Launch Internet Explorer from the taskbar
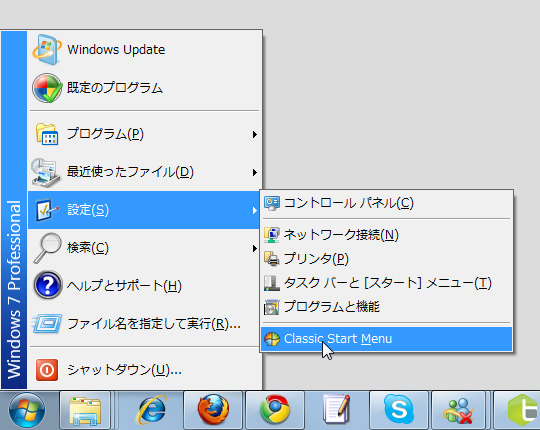Screen dimensions: 540x430 click(151, 410)
